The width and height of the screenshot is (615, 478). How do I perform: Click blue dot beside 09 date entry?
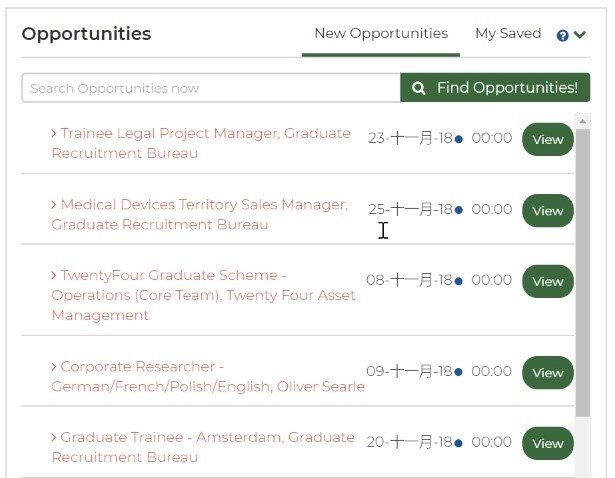click(x=459, y=372)
